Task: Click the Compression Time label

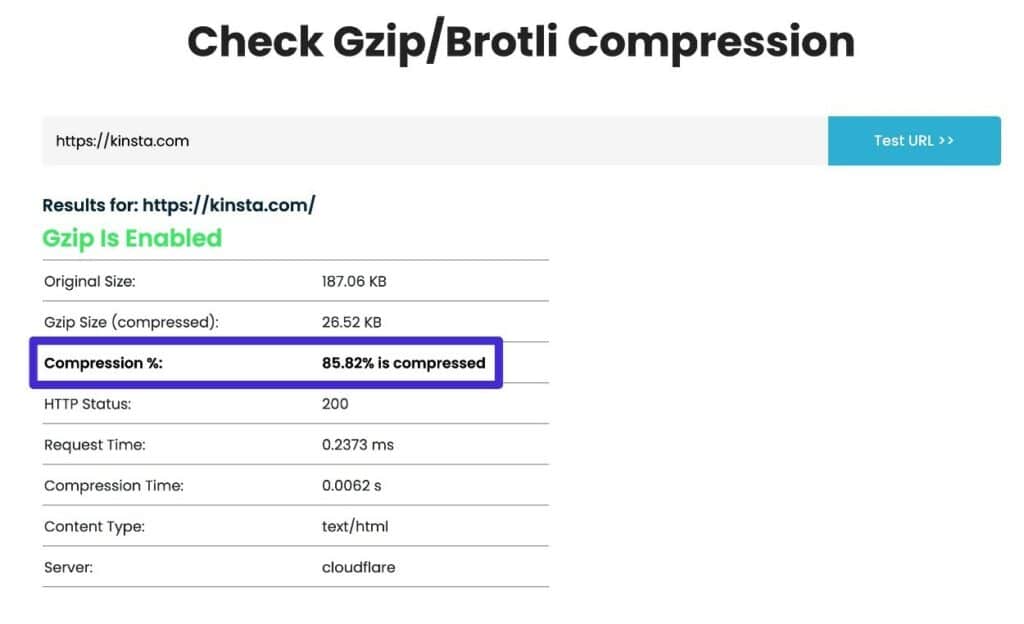Action: click(x=112, y=486)
